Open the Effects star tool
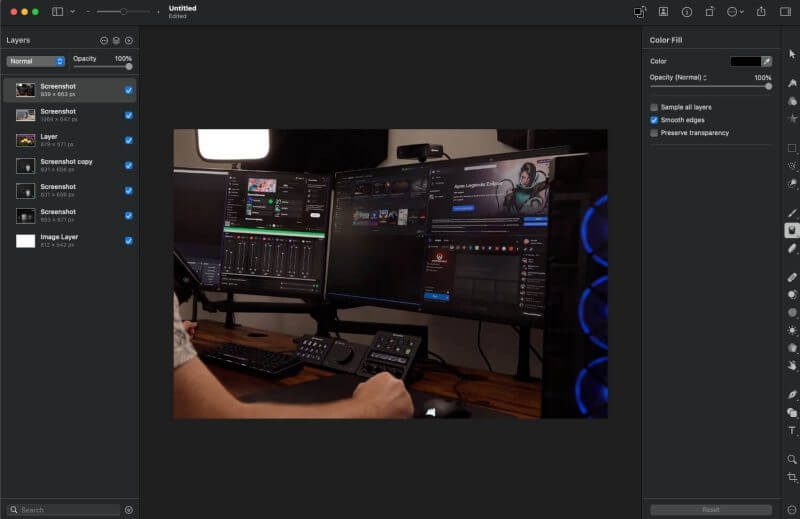Image resolution: width=800 pixels, height=519 pixels. pyautogui.click(x=792, y=118)
